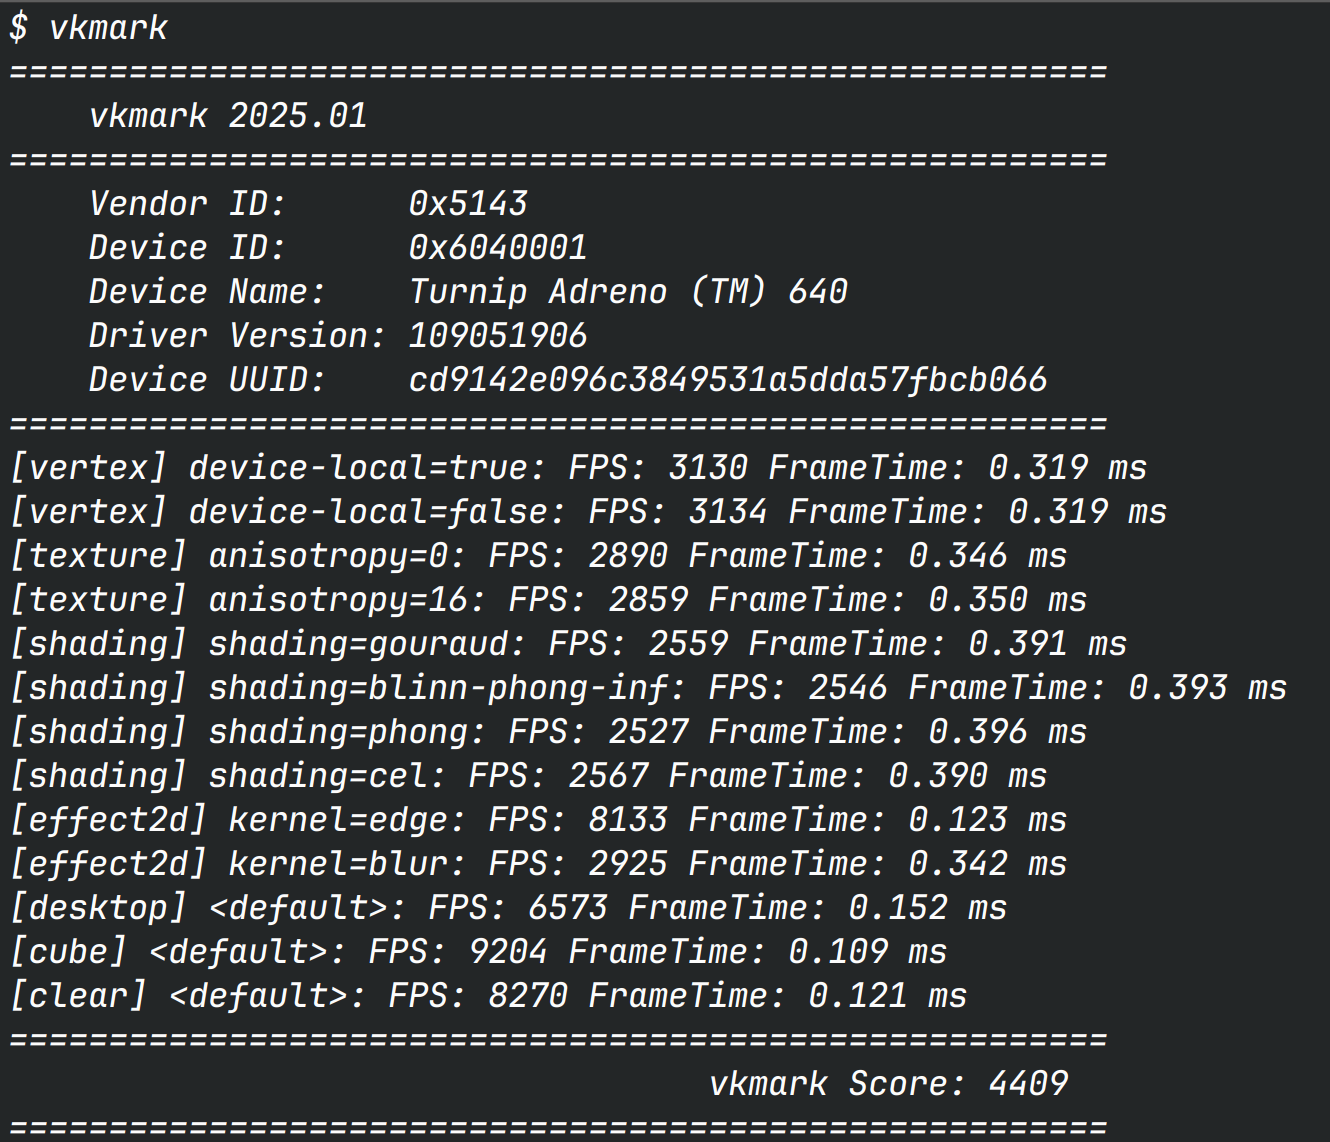Click the Driver Version number 109051906
1330x1142 pixels.
497,336
